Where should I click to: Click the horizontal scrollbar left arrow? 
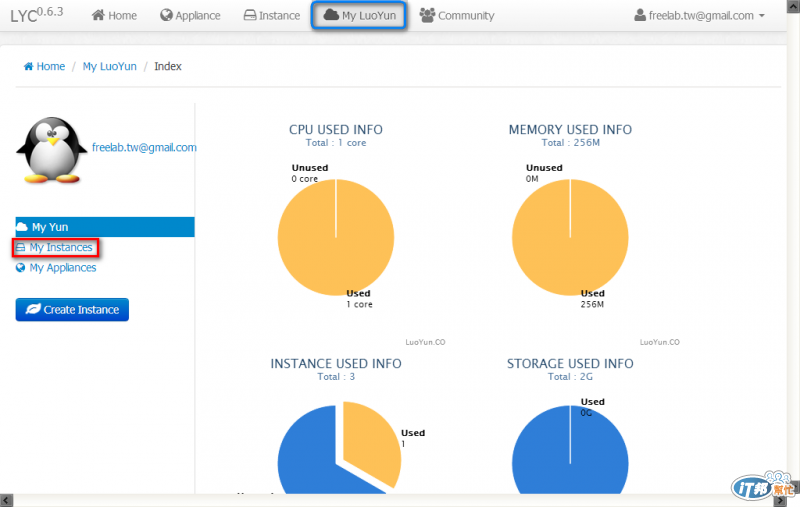(x=6, y=500)
